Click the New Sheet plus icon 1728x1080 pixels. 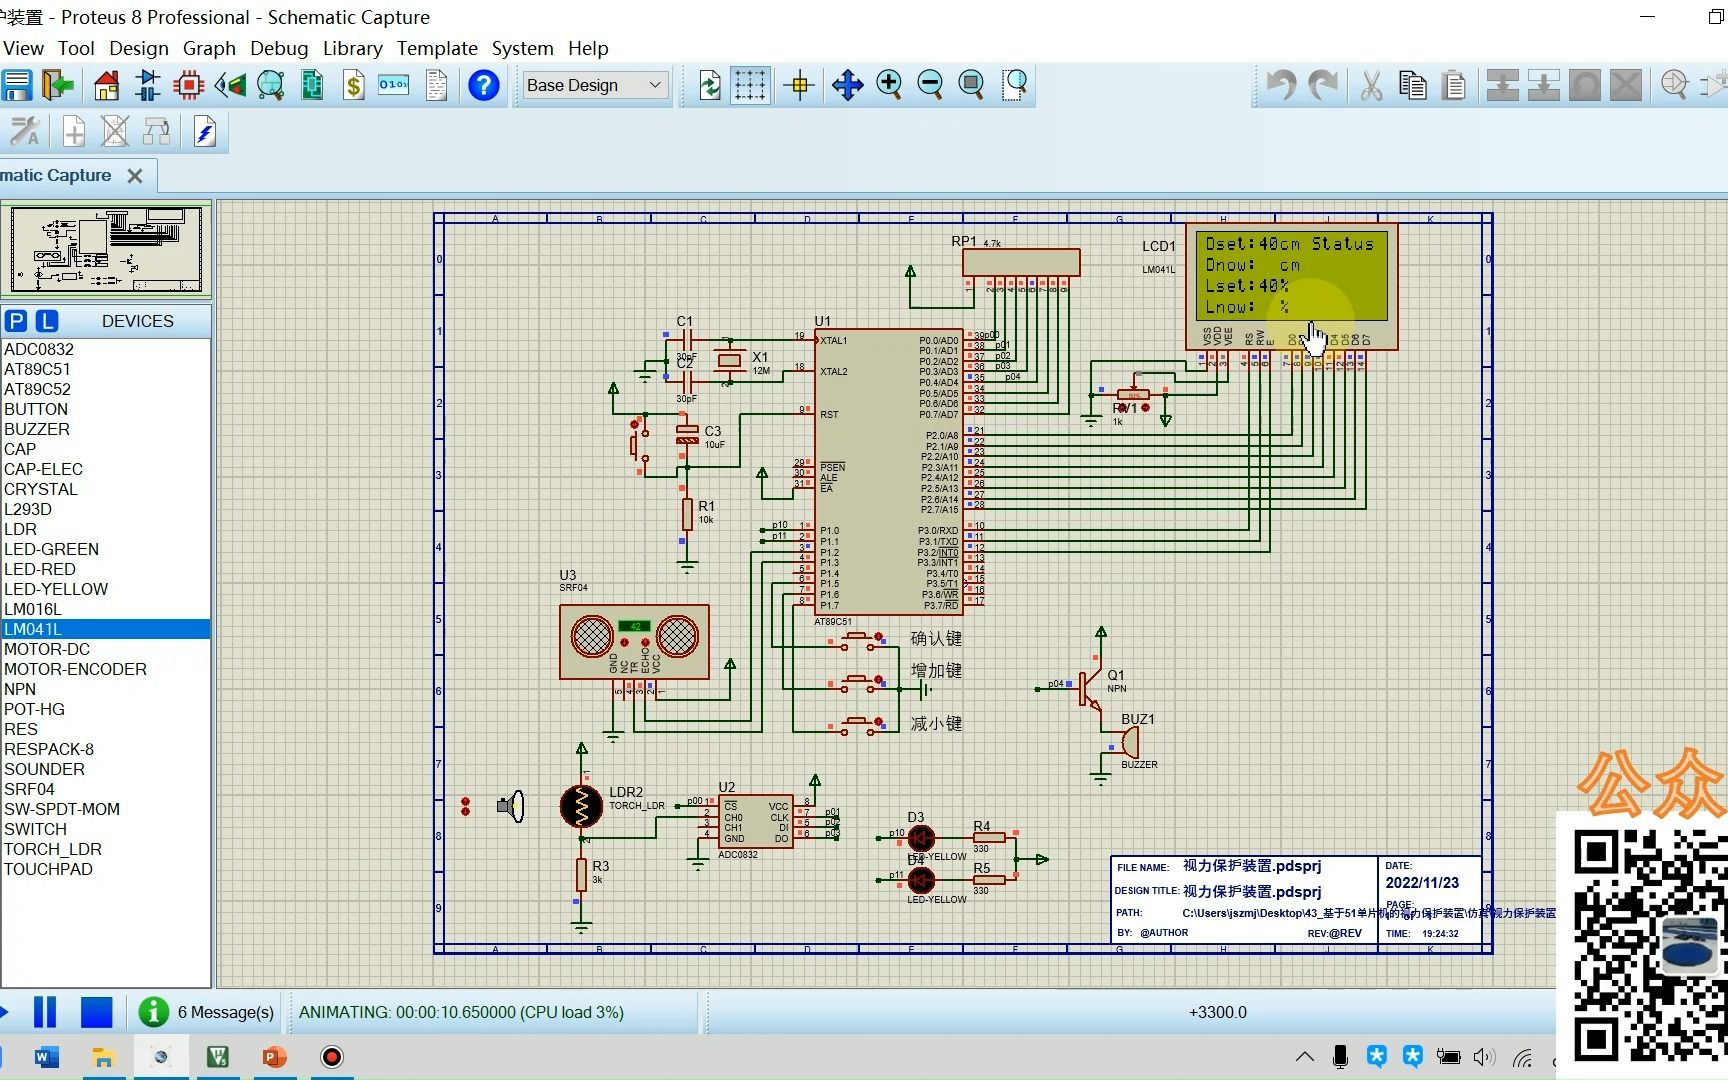pos(74,131)
